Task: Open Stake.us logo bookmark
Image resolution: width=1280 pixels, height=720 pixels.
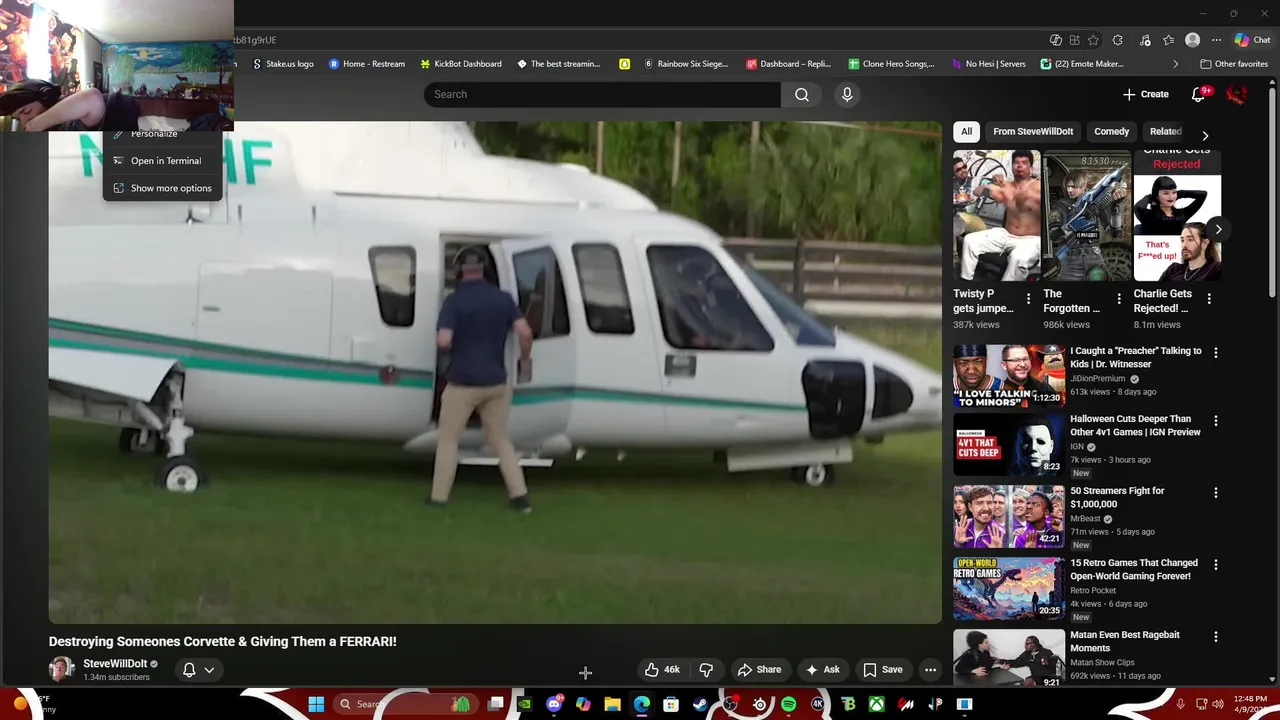Action: 282,64
